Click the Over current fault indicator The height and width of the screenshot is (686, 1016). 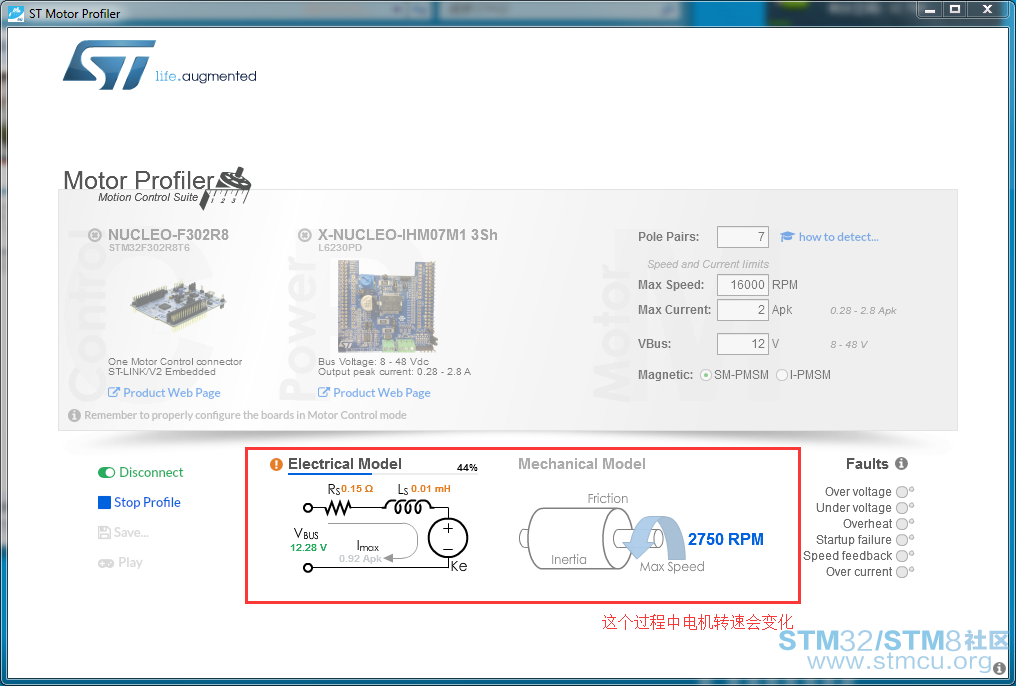902,572
